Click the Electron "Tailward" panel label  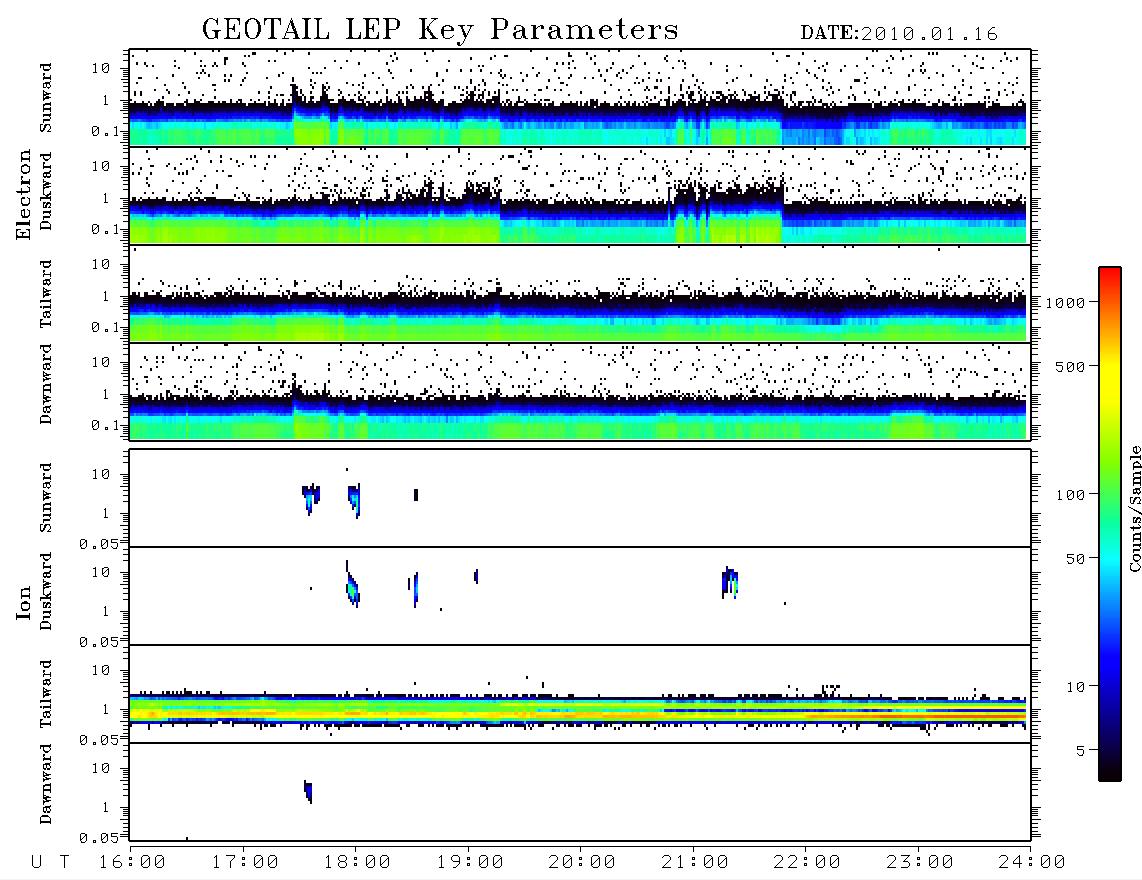46,293
